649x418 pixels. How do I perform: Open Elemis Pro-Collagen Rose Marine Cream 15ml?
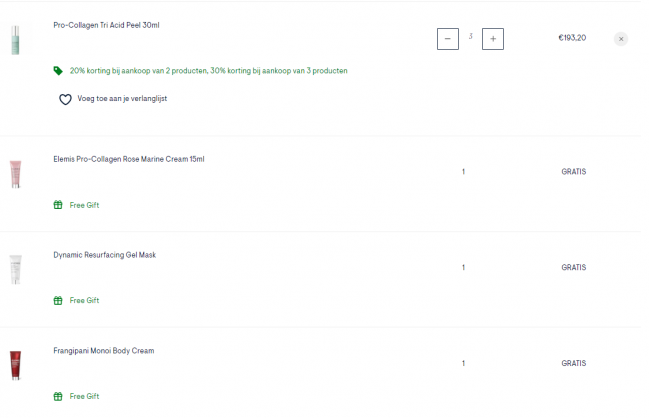point(129,159)
